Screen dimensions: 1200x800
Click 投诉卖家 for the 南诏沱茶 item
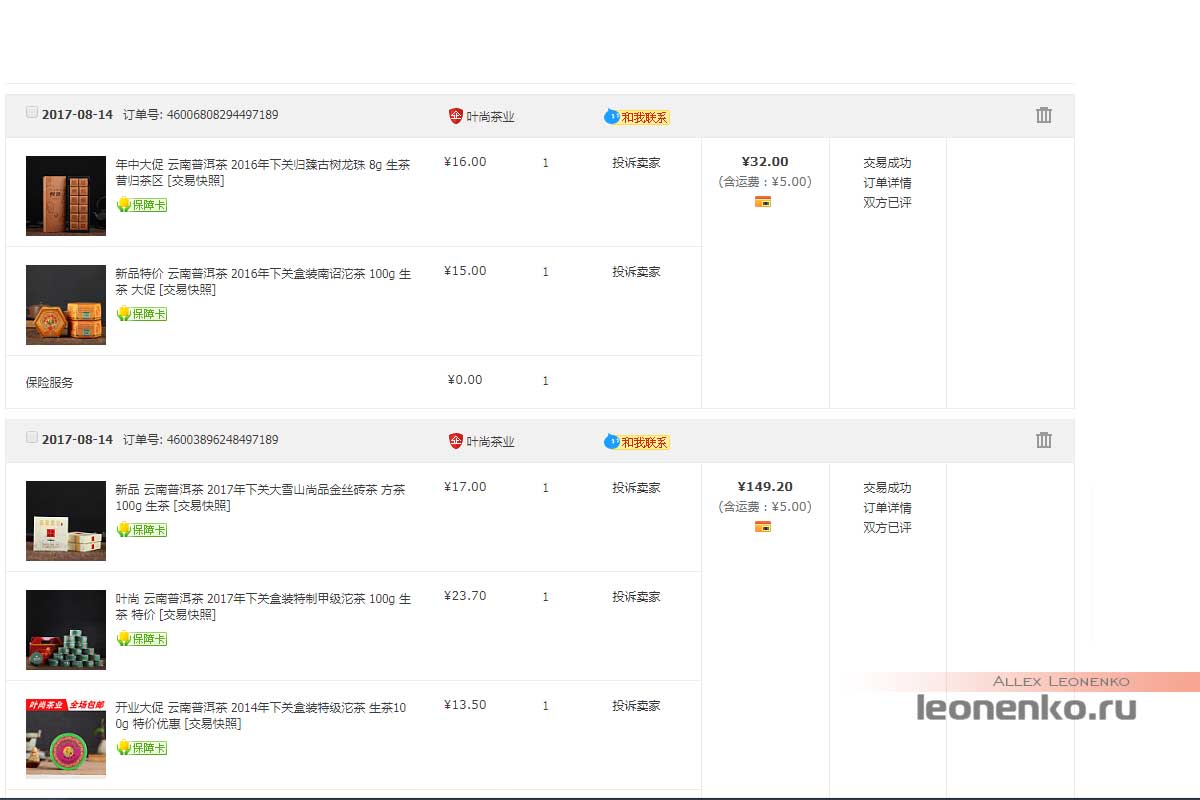pyautogui.click(x=636, y=272)
